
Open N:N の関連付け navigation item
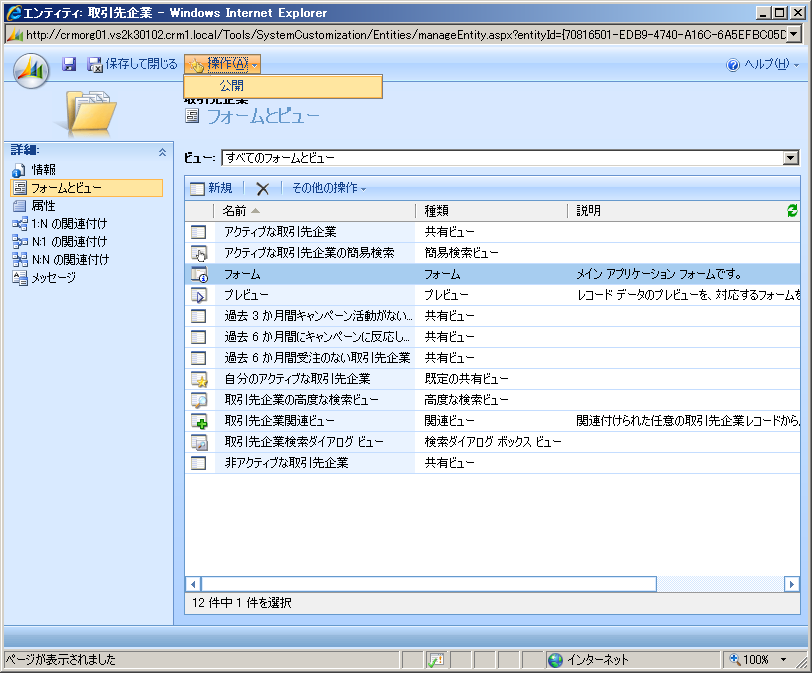(70, 260)
